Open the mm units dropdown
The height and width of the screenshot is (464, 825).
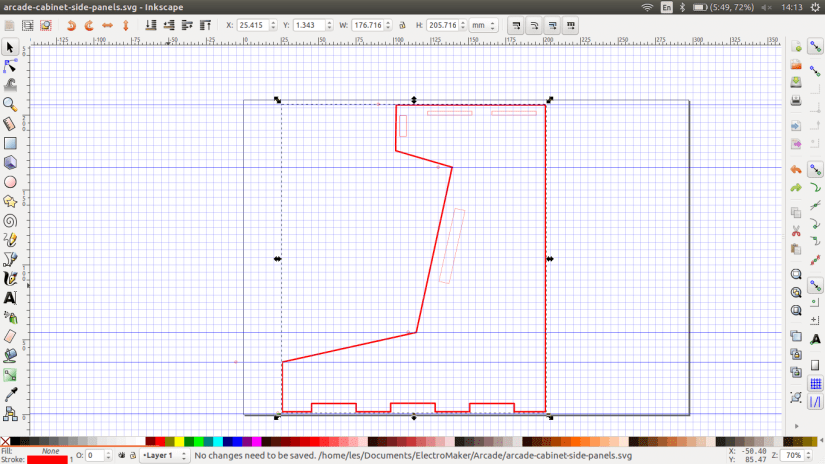pos(483,24)
